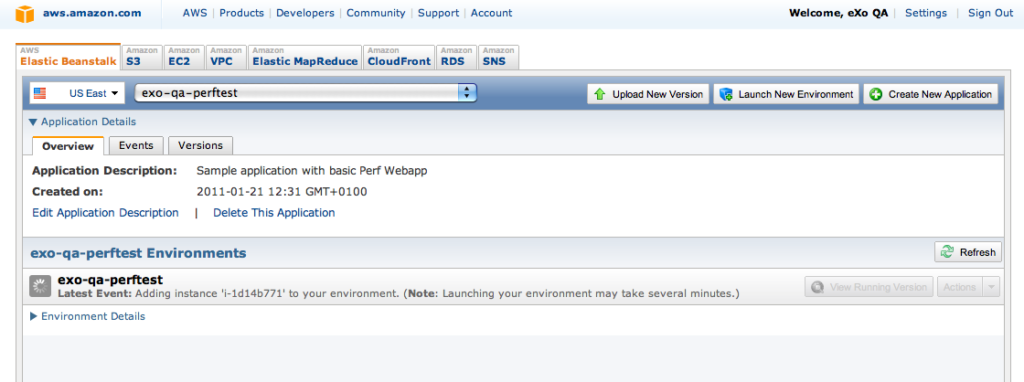Open the Actions dropdown arrow
The width and height of the screenshot is (1024, 382).
click(991, 287)
